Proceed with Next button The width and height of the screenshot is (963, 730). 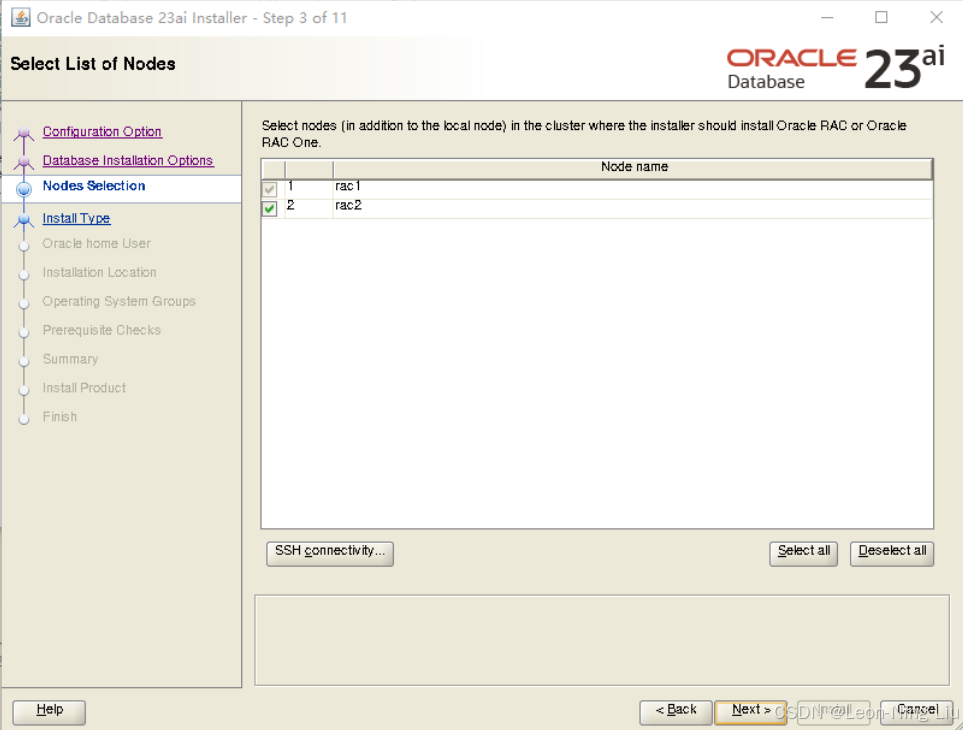[x=751, y=712]
